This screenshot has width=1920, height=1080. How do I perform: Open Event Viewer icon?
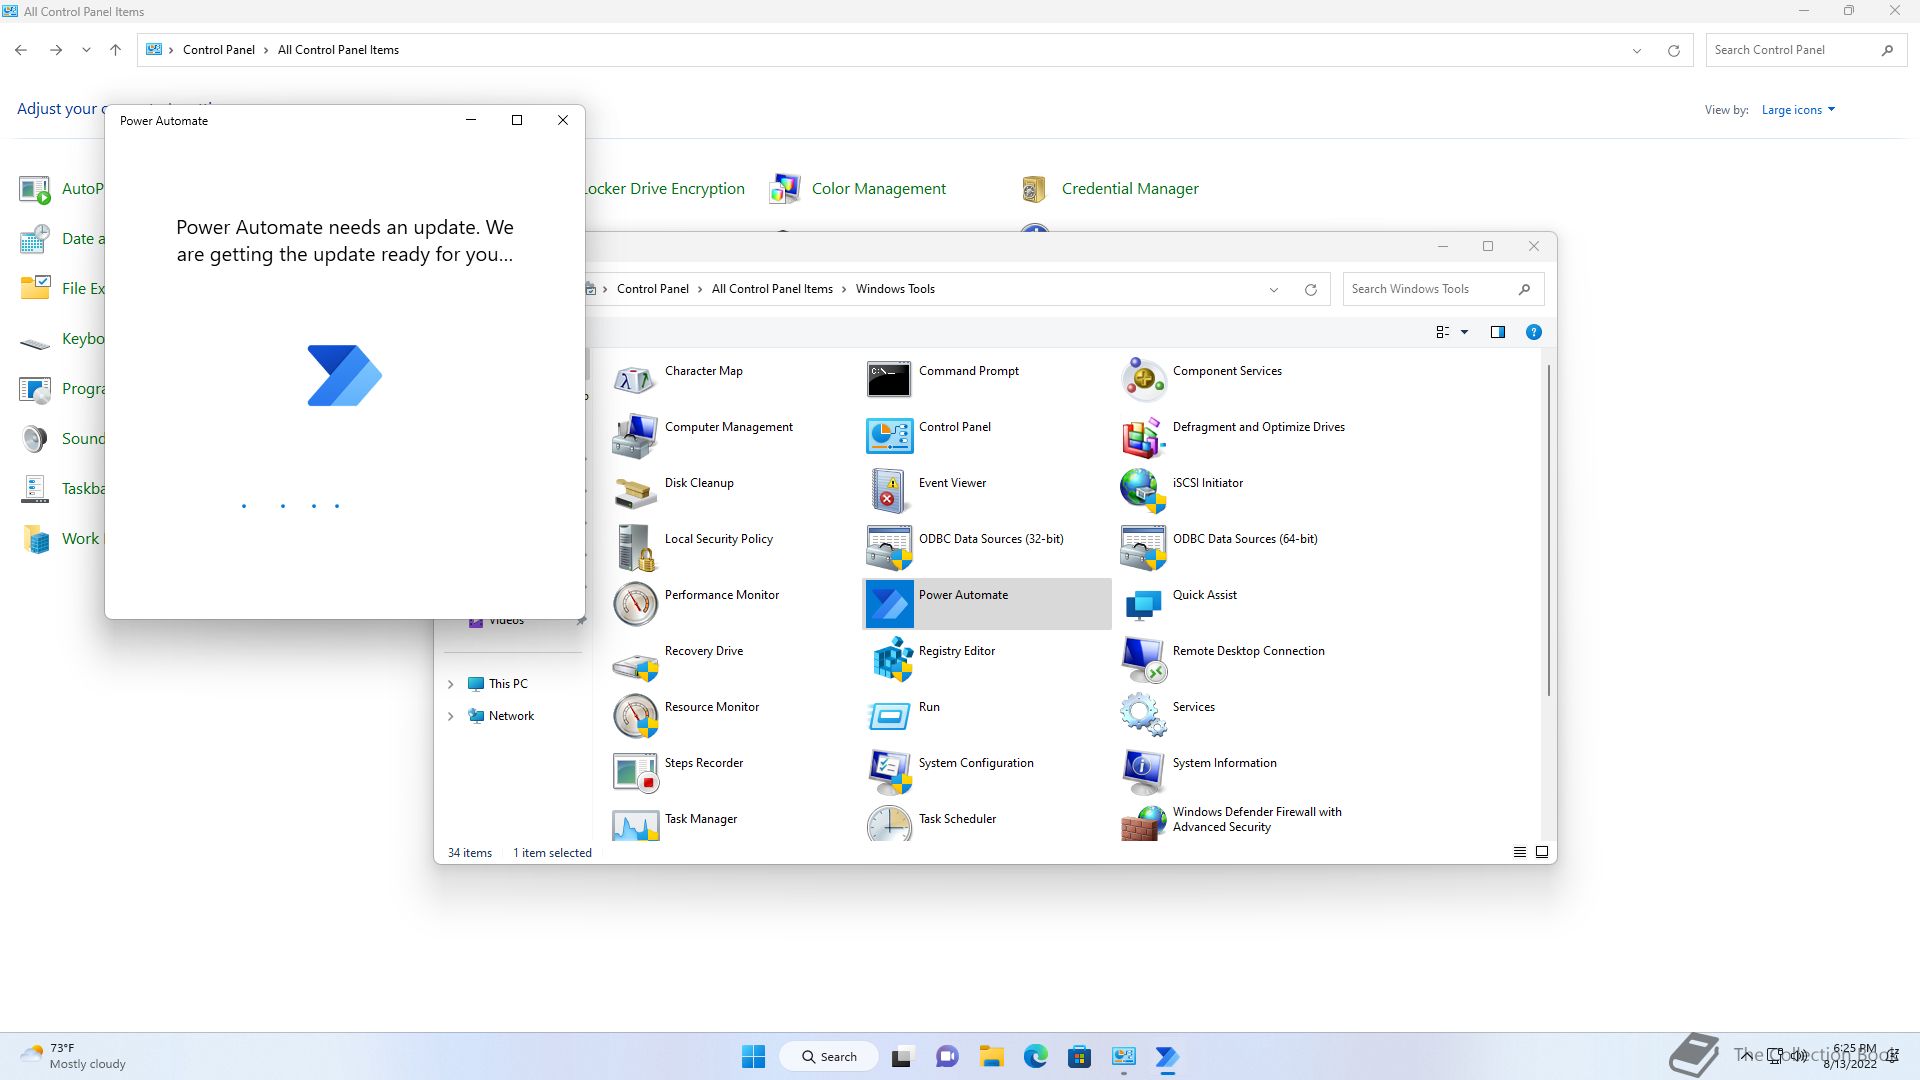889,491
